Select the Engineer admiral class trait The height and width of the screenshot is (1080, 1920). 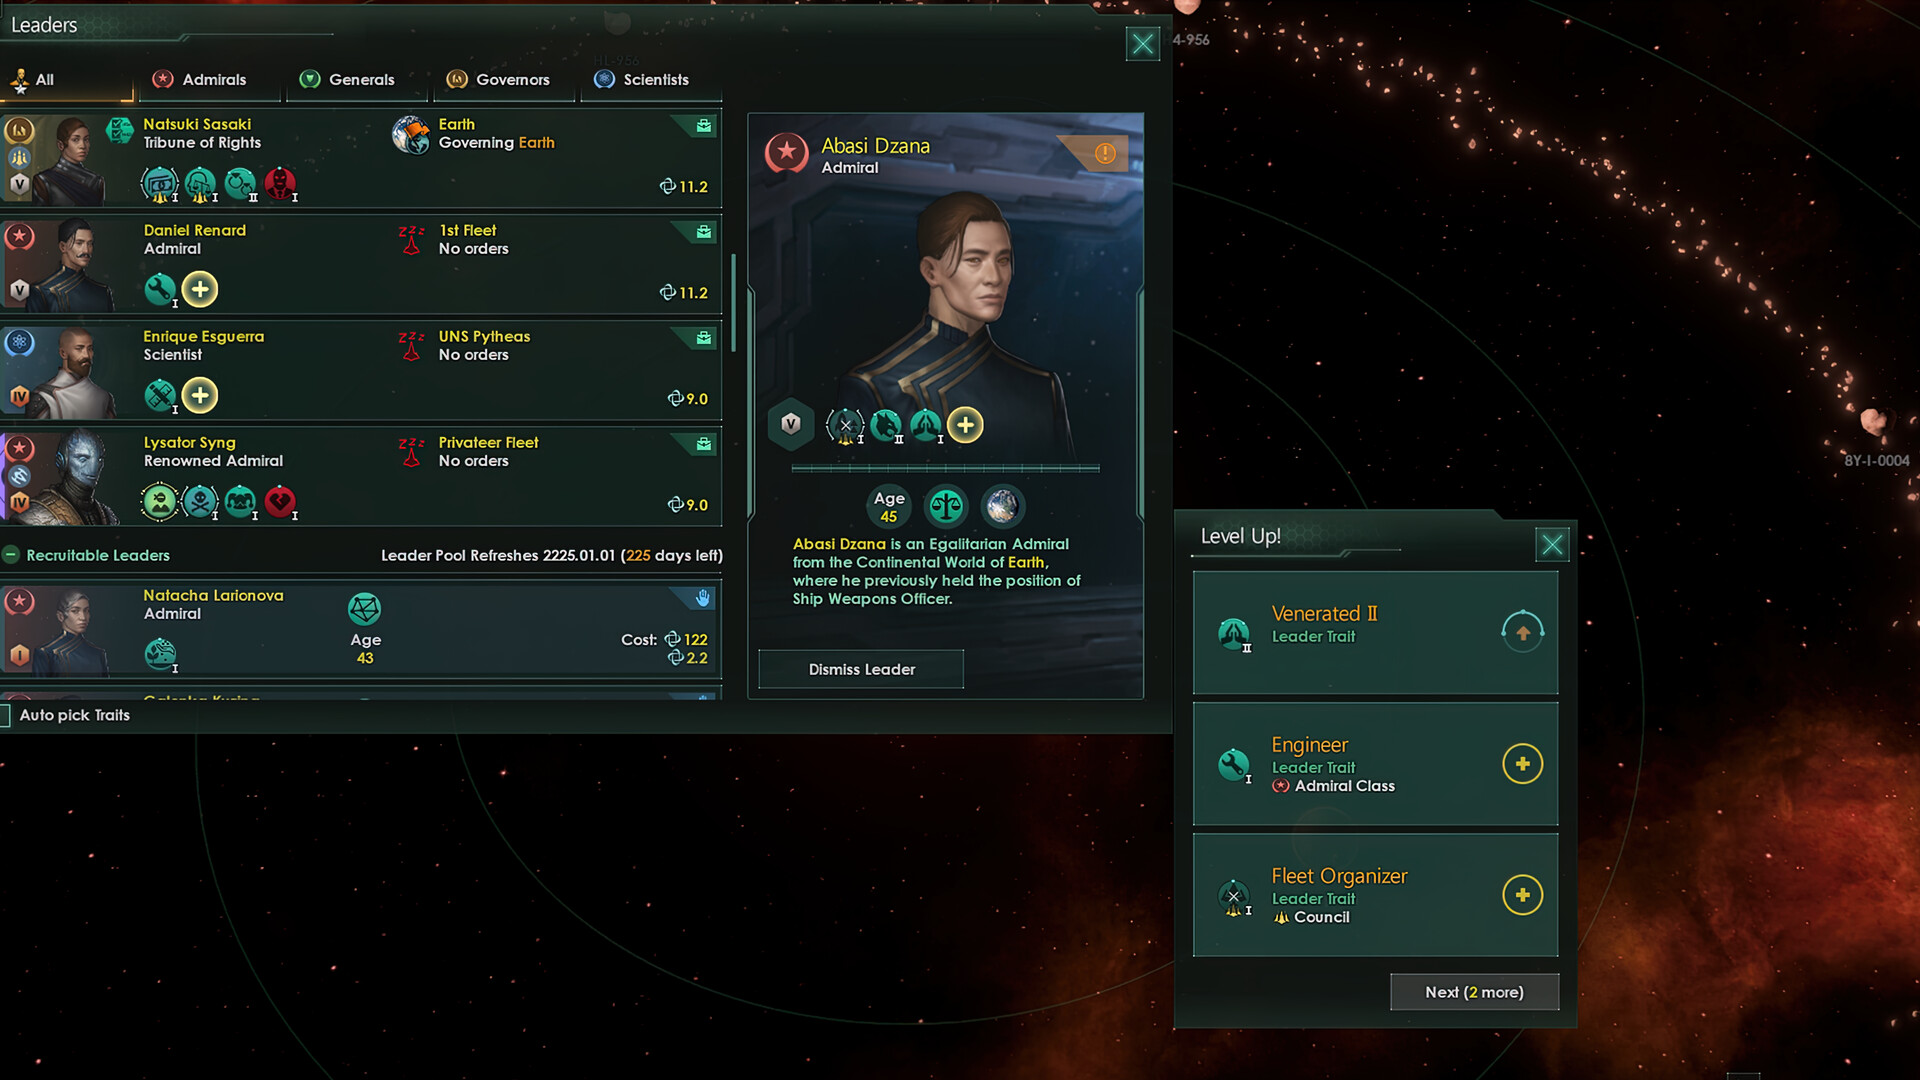(x=1522, y=762)
